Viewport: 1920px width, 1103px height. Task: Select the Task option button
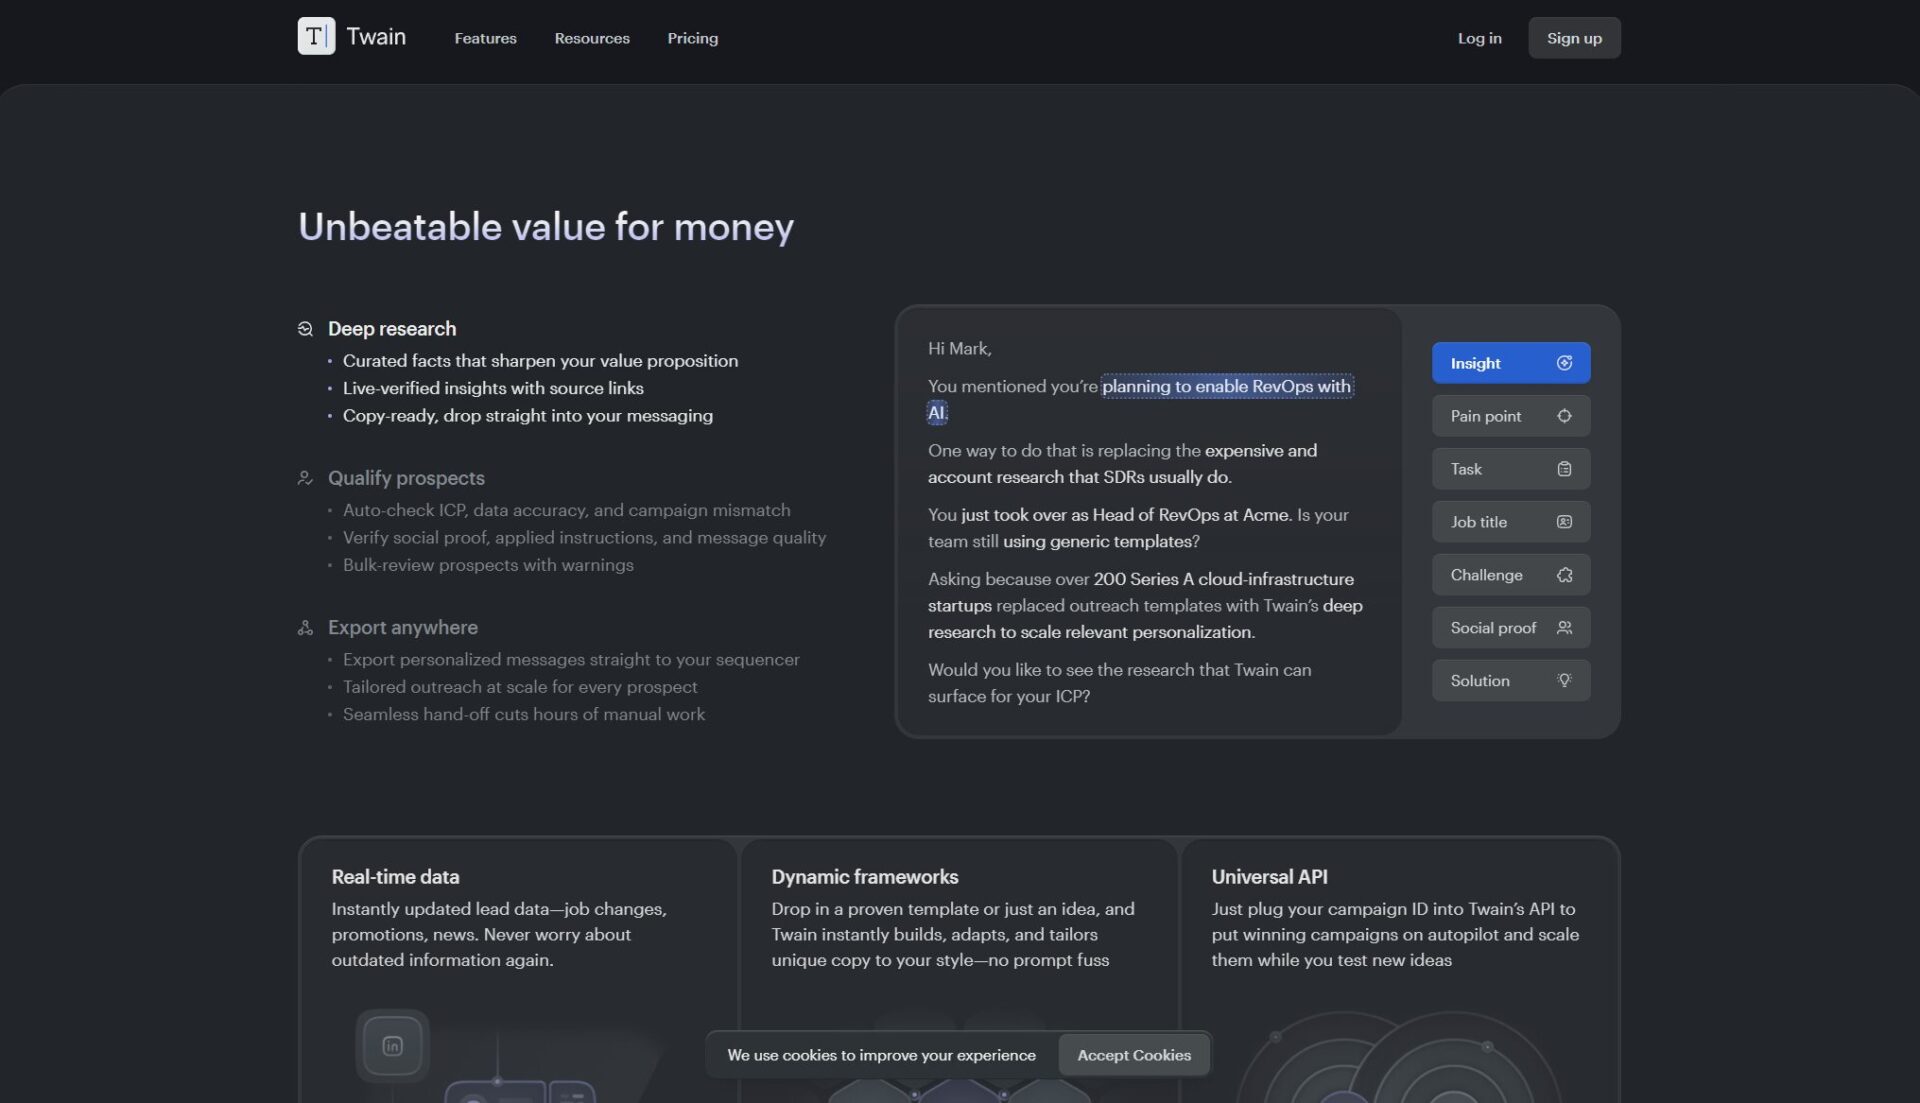pyautogui.click(x=1510, y=469)
